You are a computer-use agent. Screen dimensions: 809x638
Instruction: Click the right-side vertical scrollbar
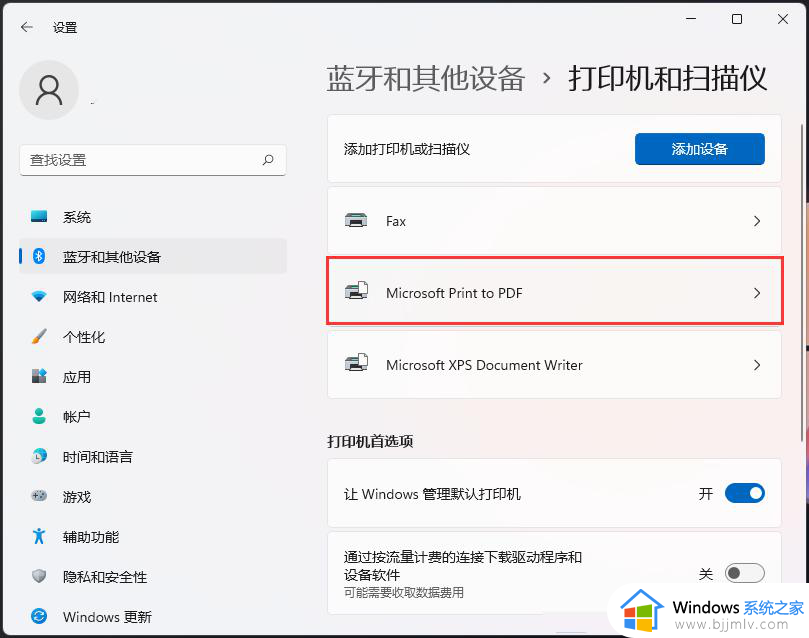pyautogui.click(x=802, y=284)
